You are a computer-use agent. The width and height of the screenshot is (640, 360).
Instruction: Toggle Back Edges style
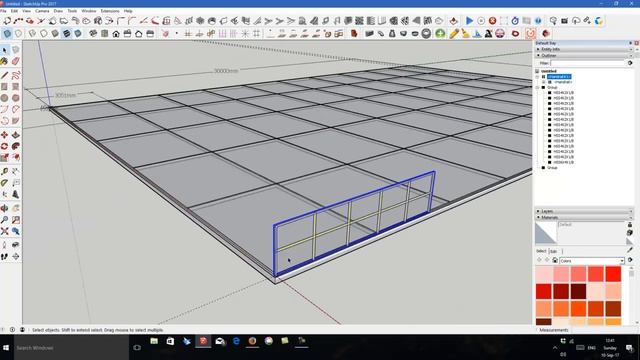19,33
